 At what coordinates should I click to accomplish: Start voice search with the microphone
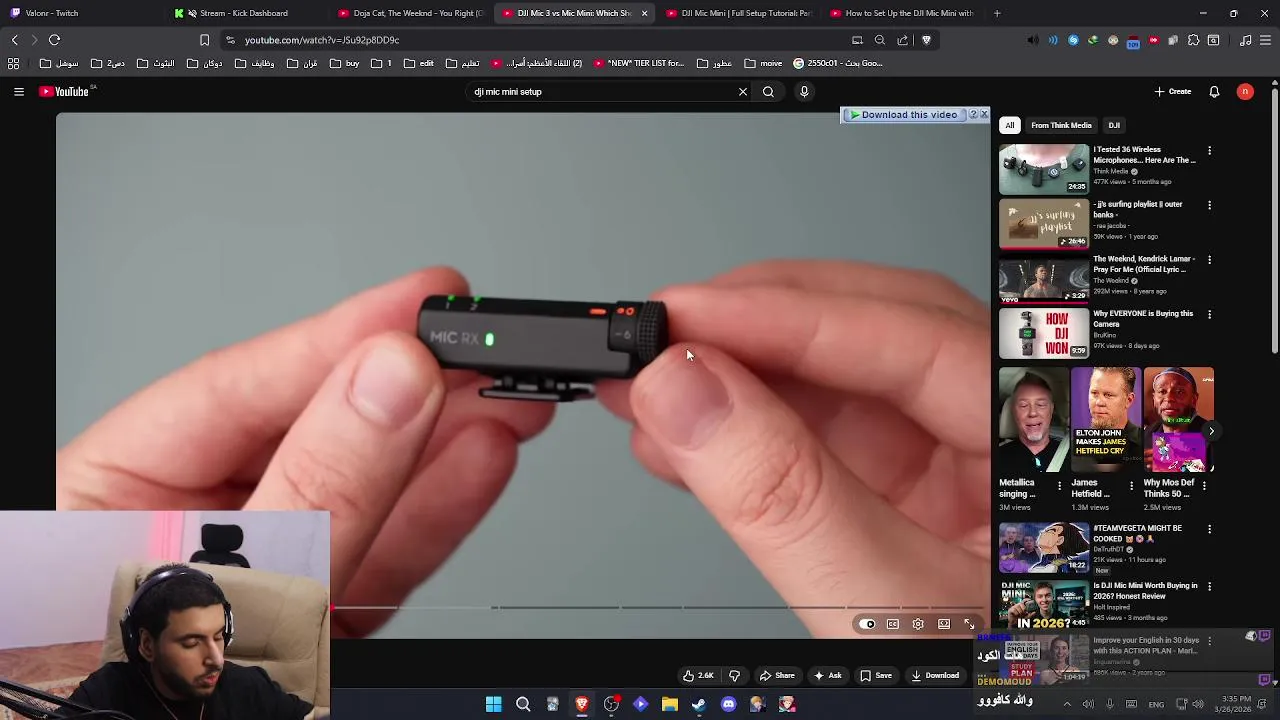tap(804, 92)
